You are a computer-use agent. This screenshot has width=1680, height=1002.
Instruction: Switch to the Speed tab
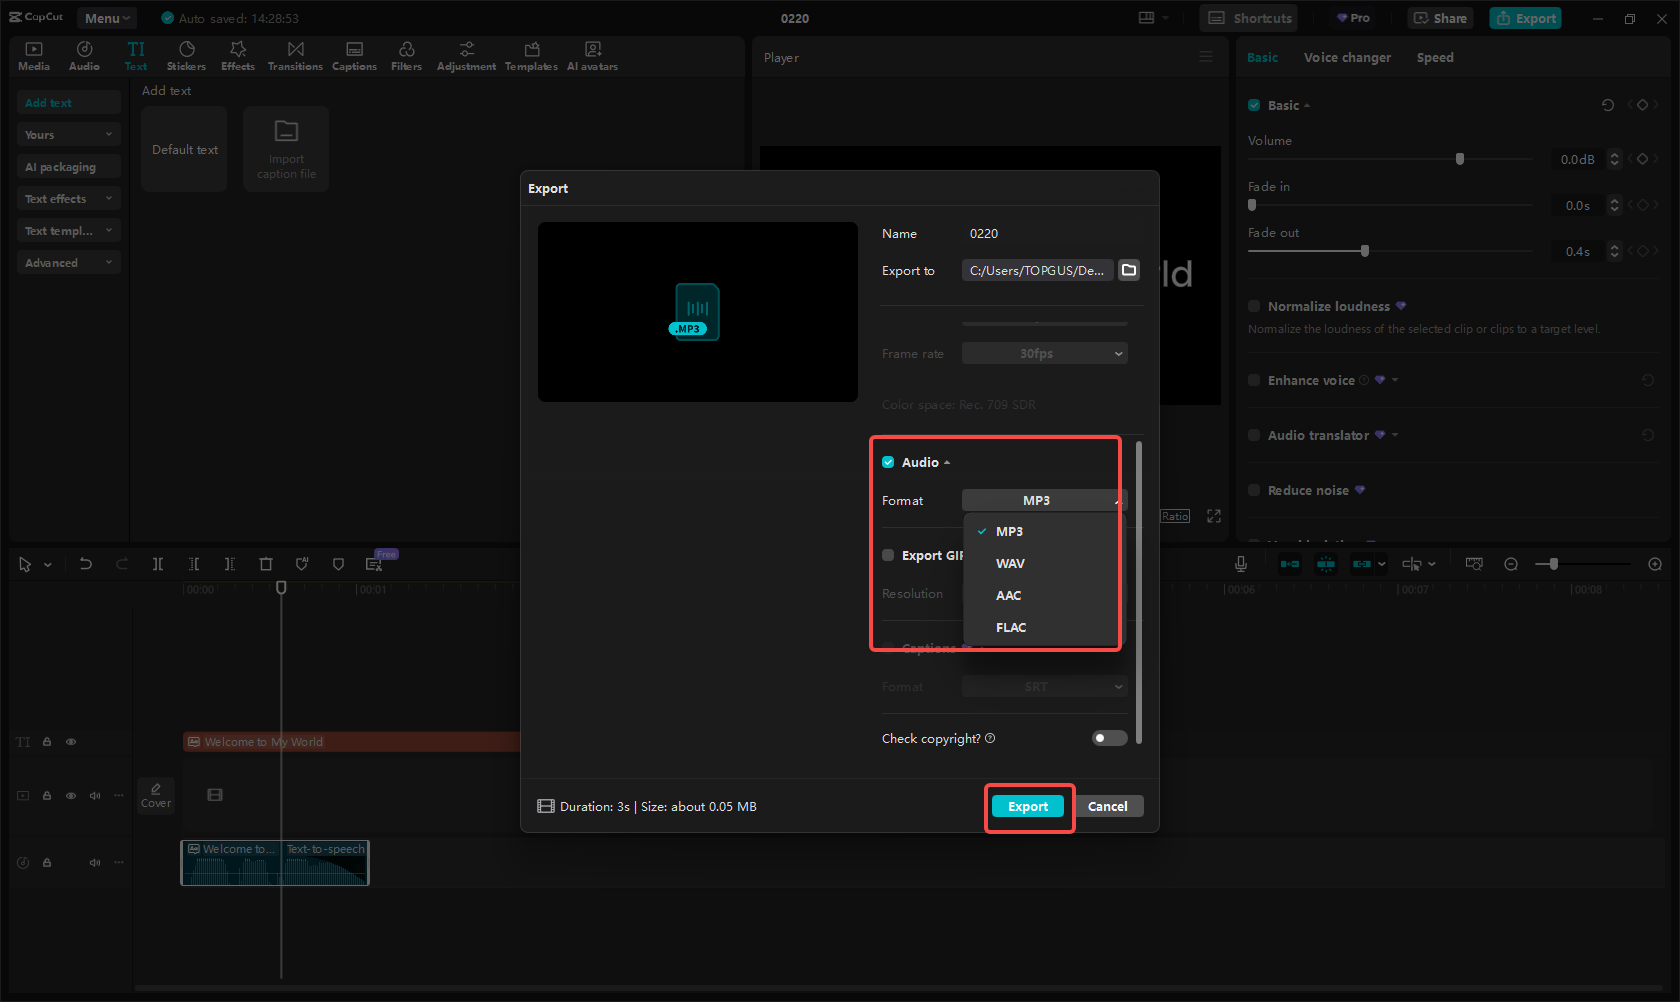1435,57
